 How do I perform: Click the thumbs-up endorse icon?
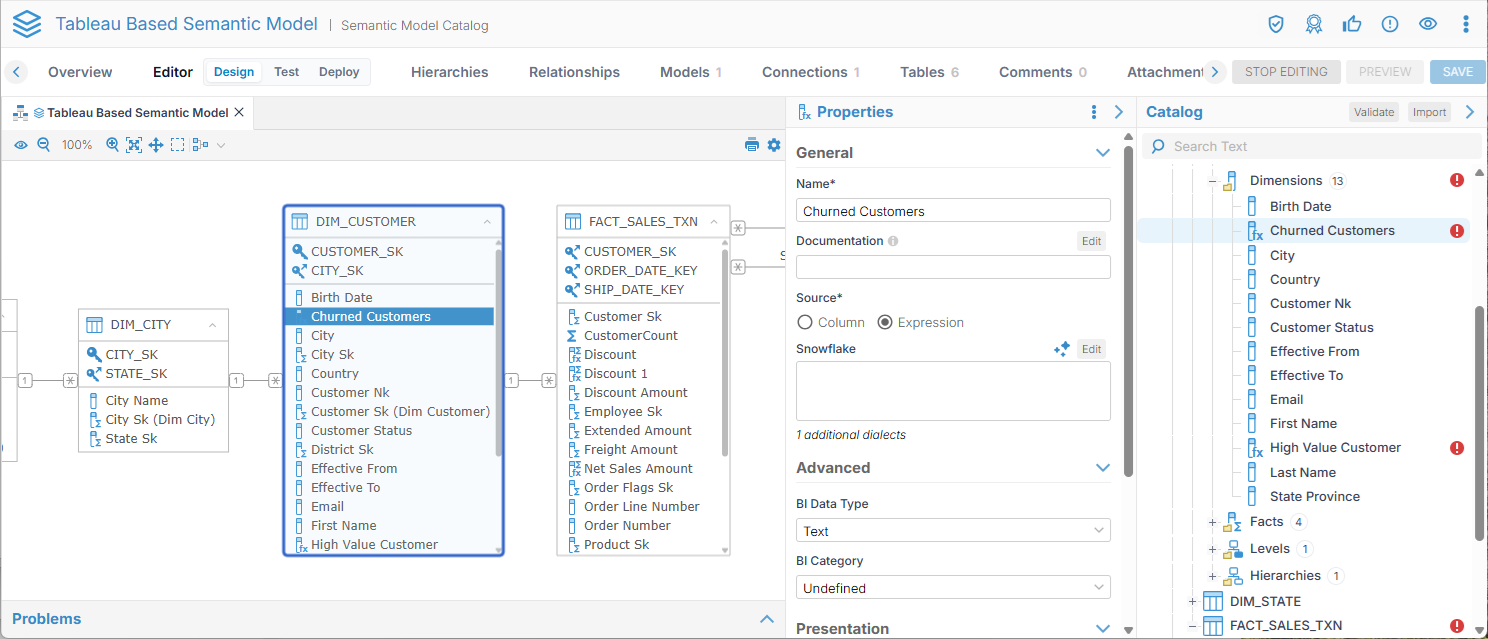[1352, 24]
